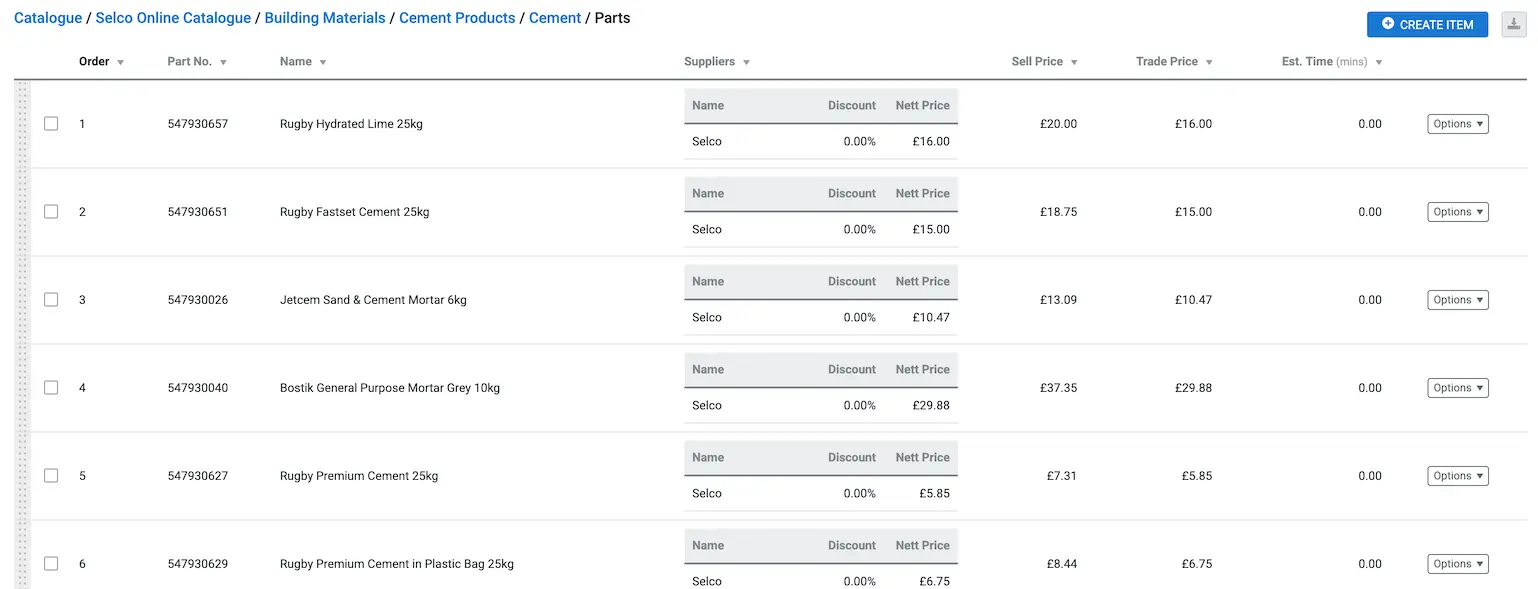
Task: Click the £29.88 trade price value
Action: click(1193, 388)
